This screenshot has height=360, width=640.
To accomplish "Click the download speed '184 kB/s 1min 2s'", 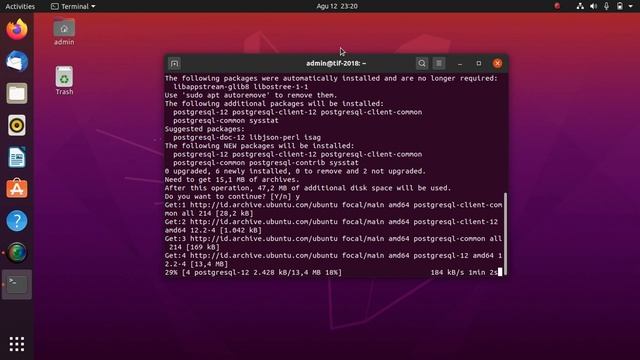I will click(464, 272).
